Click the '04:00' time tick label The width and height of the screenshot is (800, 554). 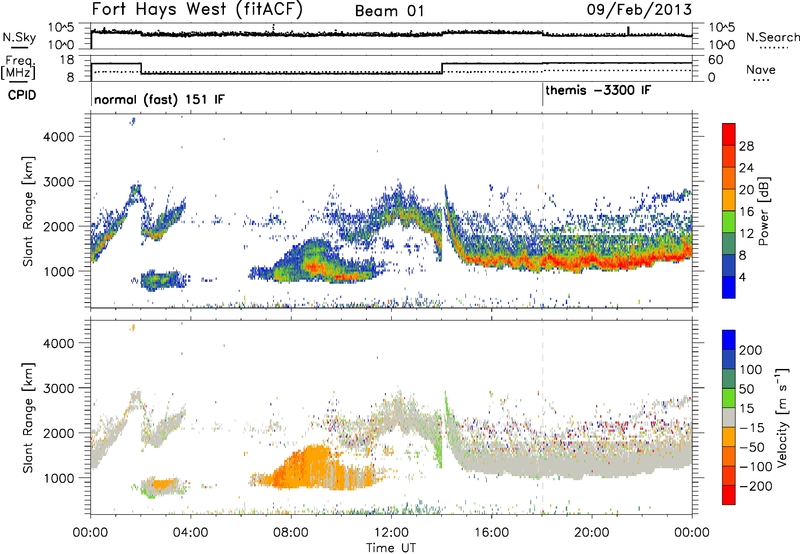(190, 533)
